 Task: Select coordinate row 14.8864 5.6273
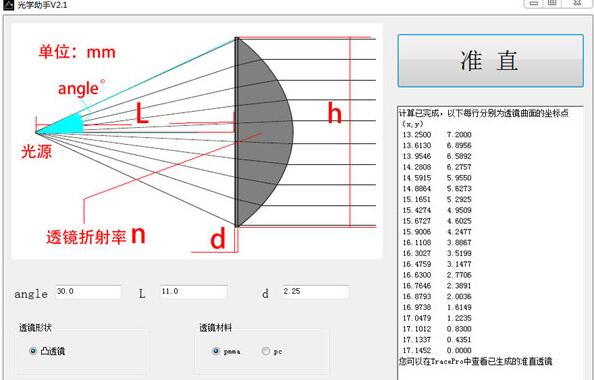437,189
